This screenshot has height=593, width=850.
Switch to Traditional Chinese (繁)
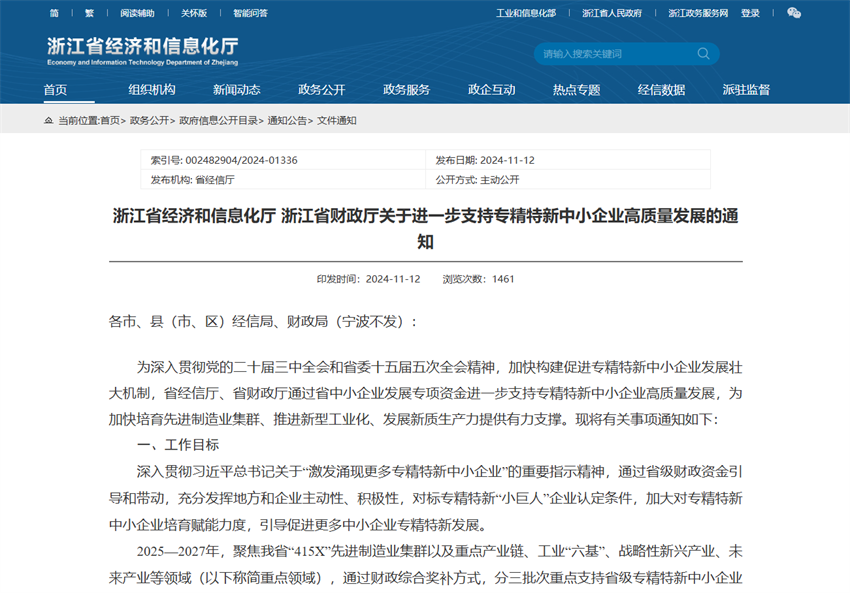point(89,13)
